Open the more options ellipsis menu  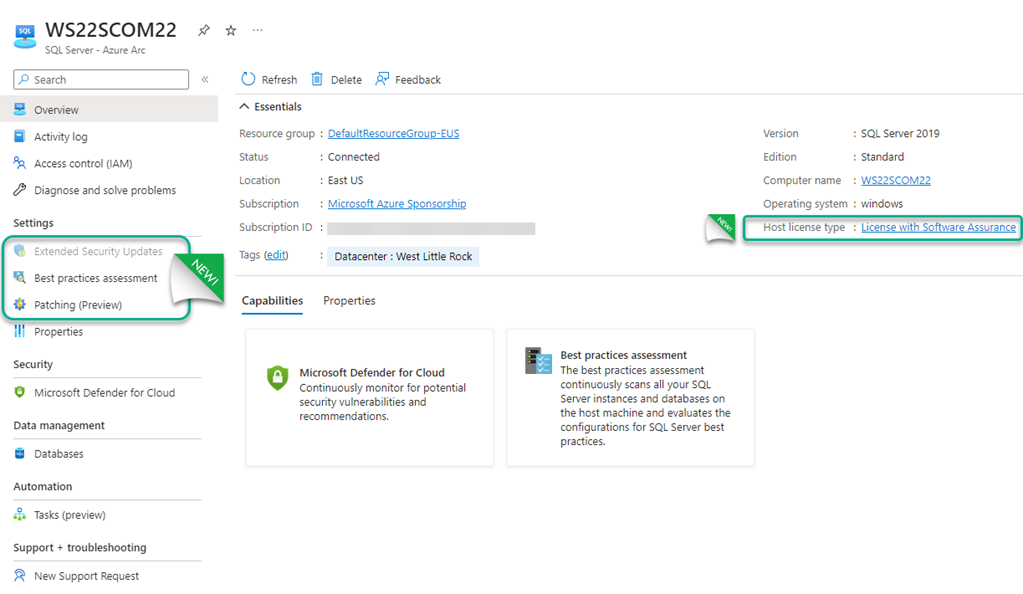click(x=258, y=31)
